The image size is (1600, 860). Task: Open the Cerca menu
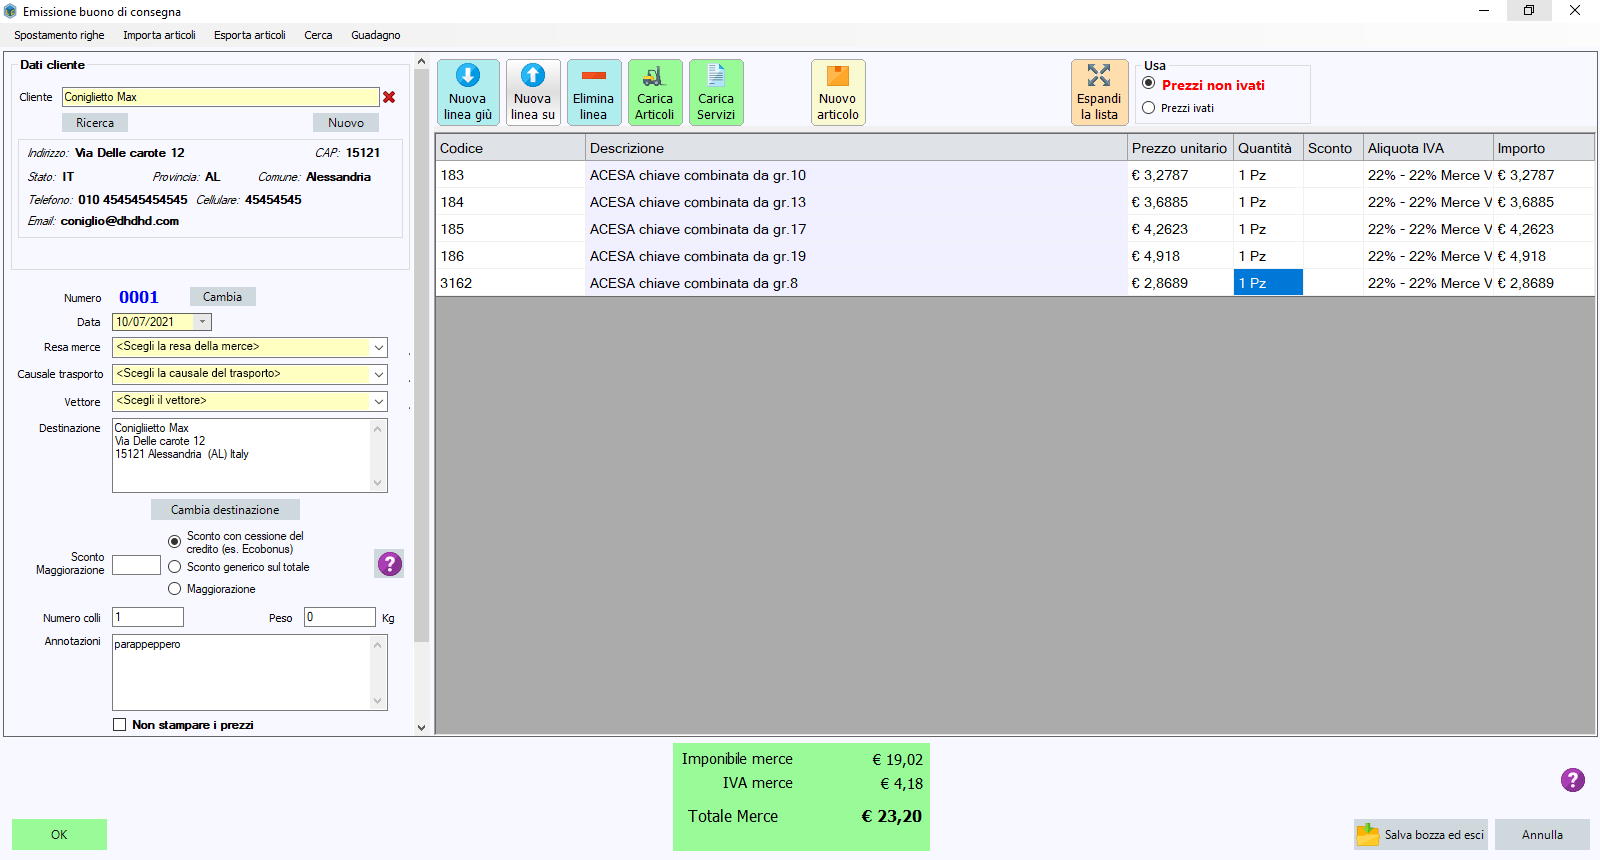point(318,35)
